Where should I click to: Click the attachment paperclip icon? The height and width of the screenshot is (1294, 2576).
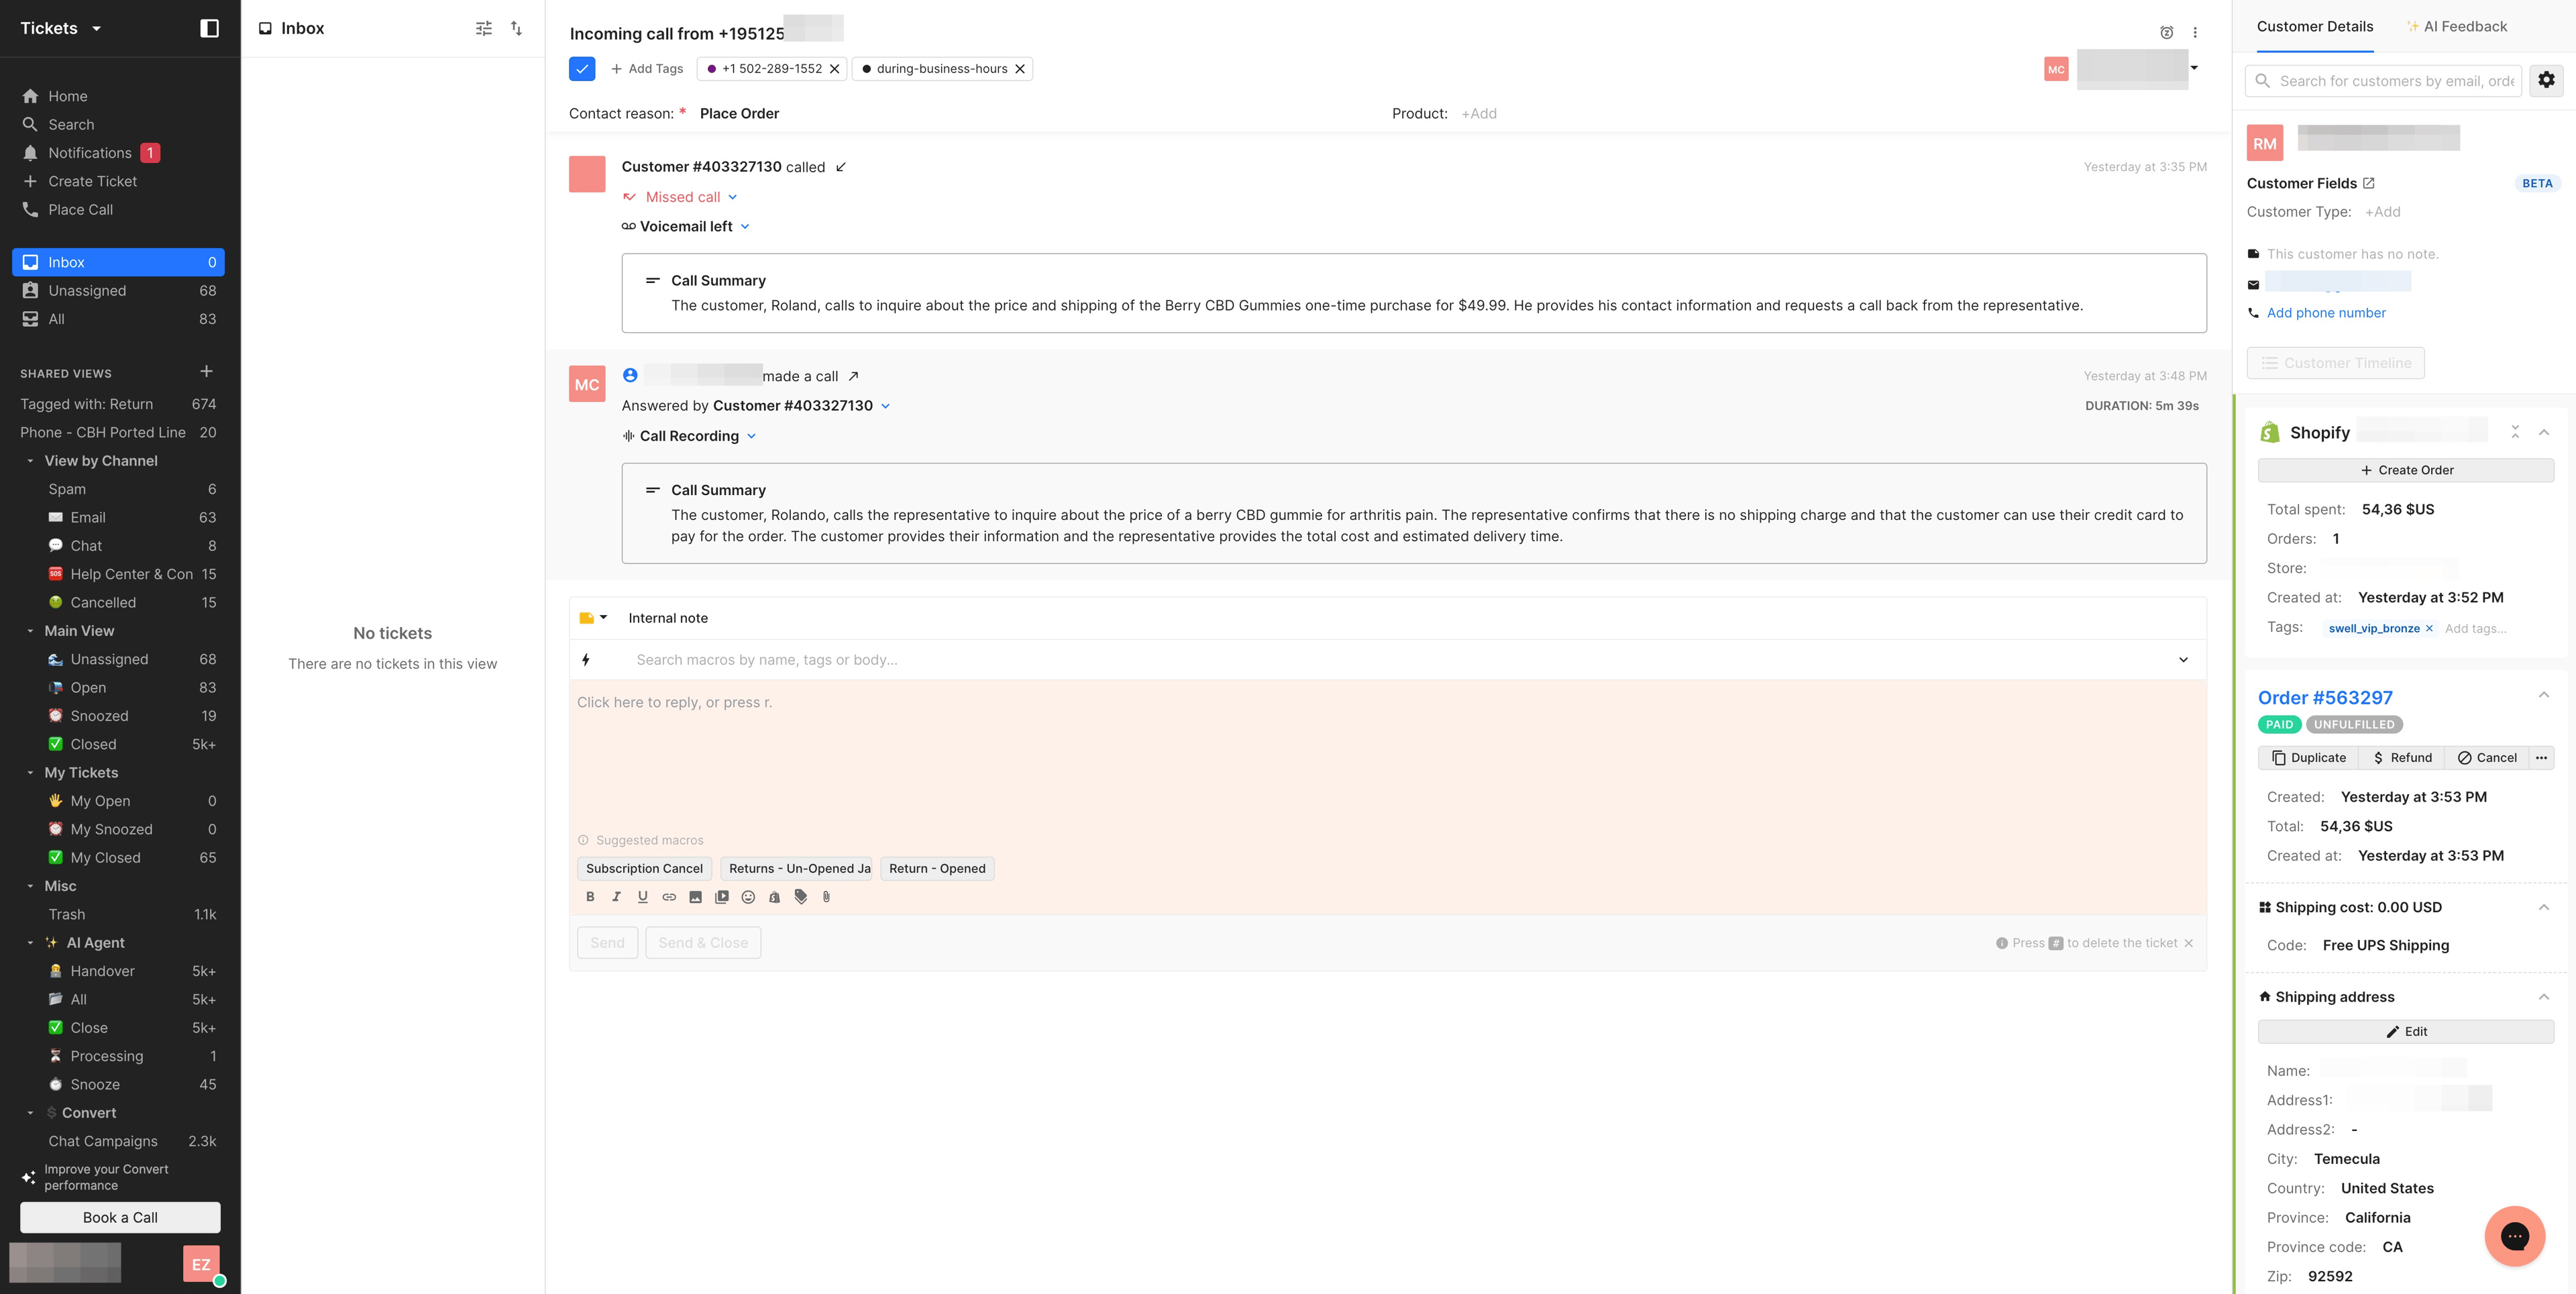(x=826, y=897)
